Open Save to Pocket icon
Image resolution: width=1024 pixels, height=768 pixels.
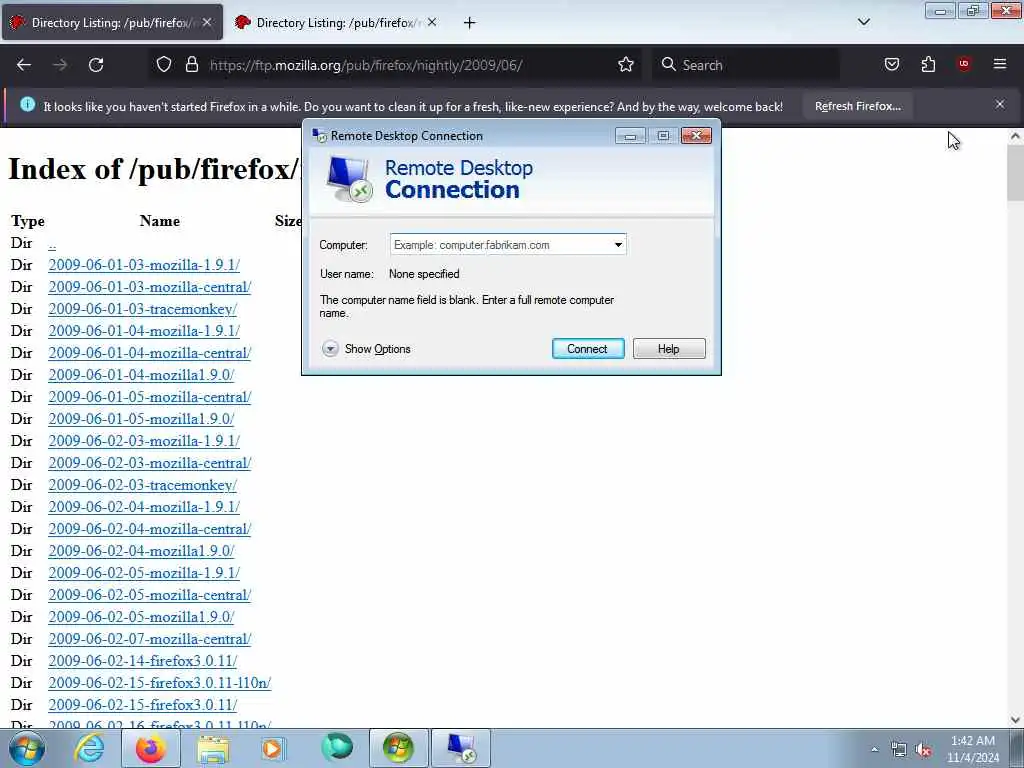pos(891,64)
